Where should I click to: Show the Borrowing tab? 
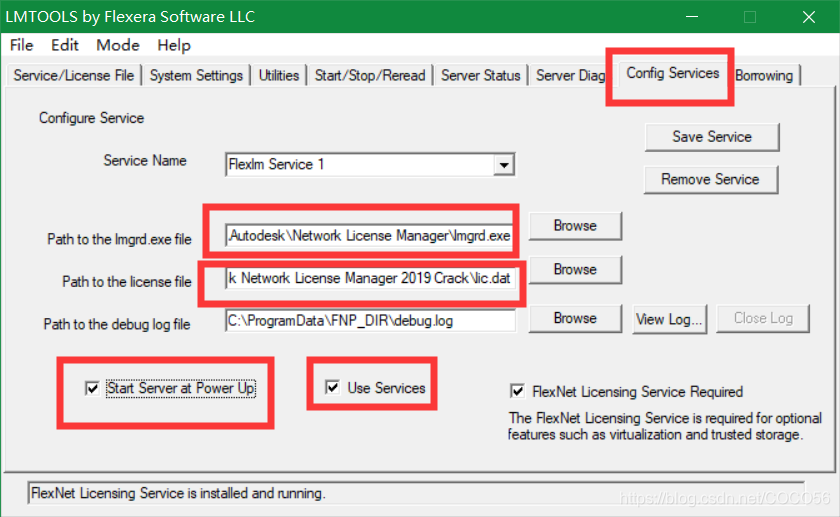pos(764,76)
